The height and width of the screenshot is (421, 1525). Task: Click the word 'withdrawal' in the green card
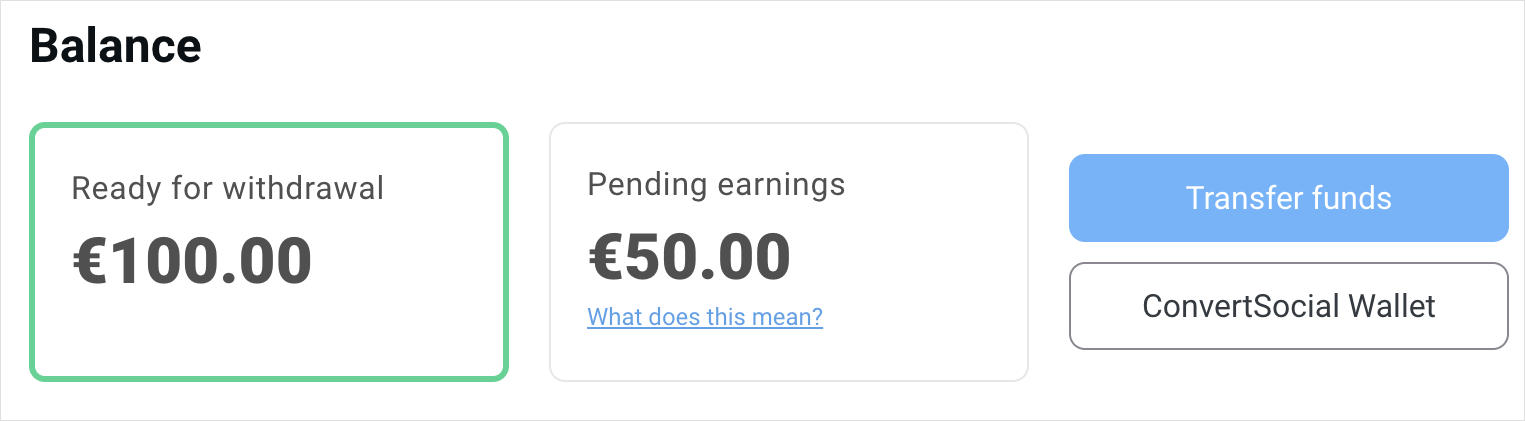point(303,188)
